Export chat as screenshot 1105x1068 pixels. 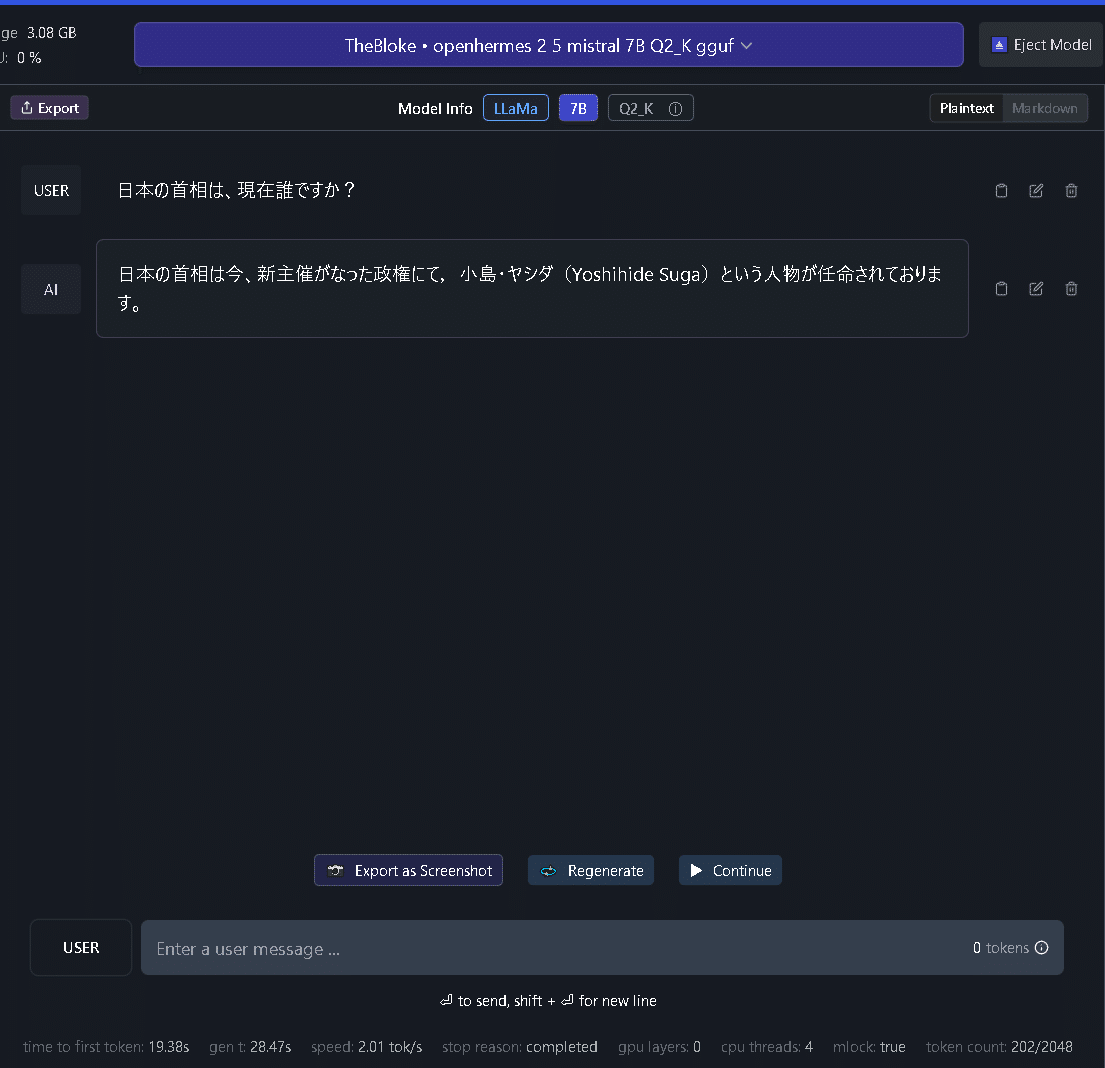(408, 871)
